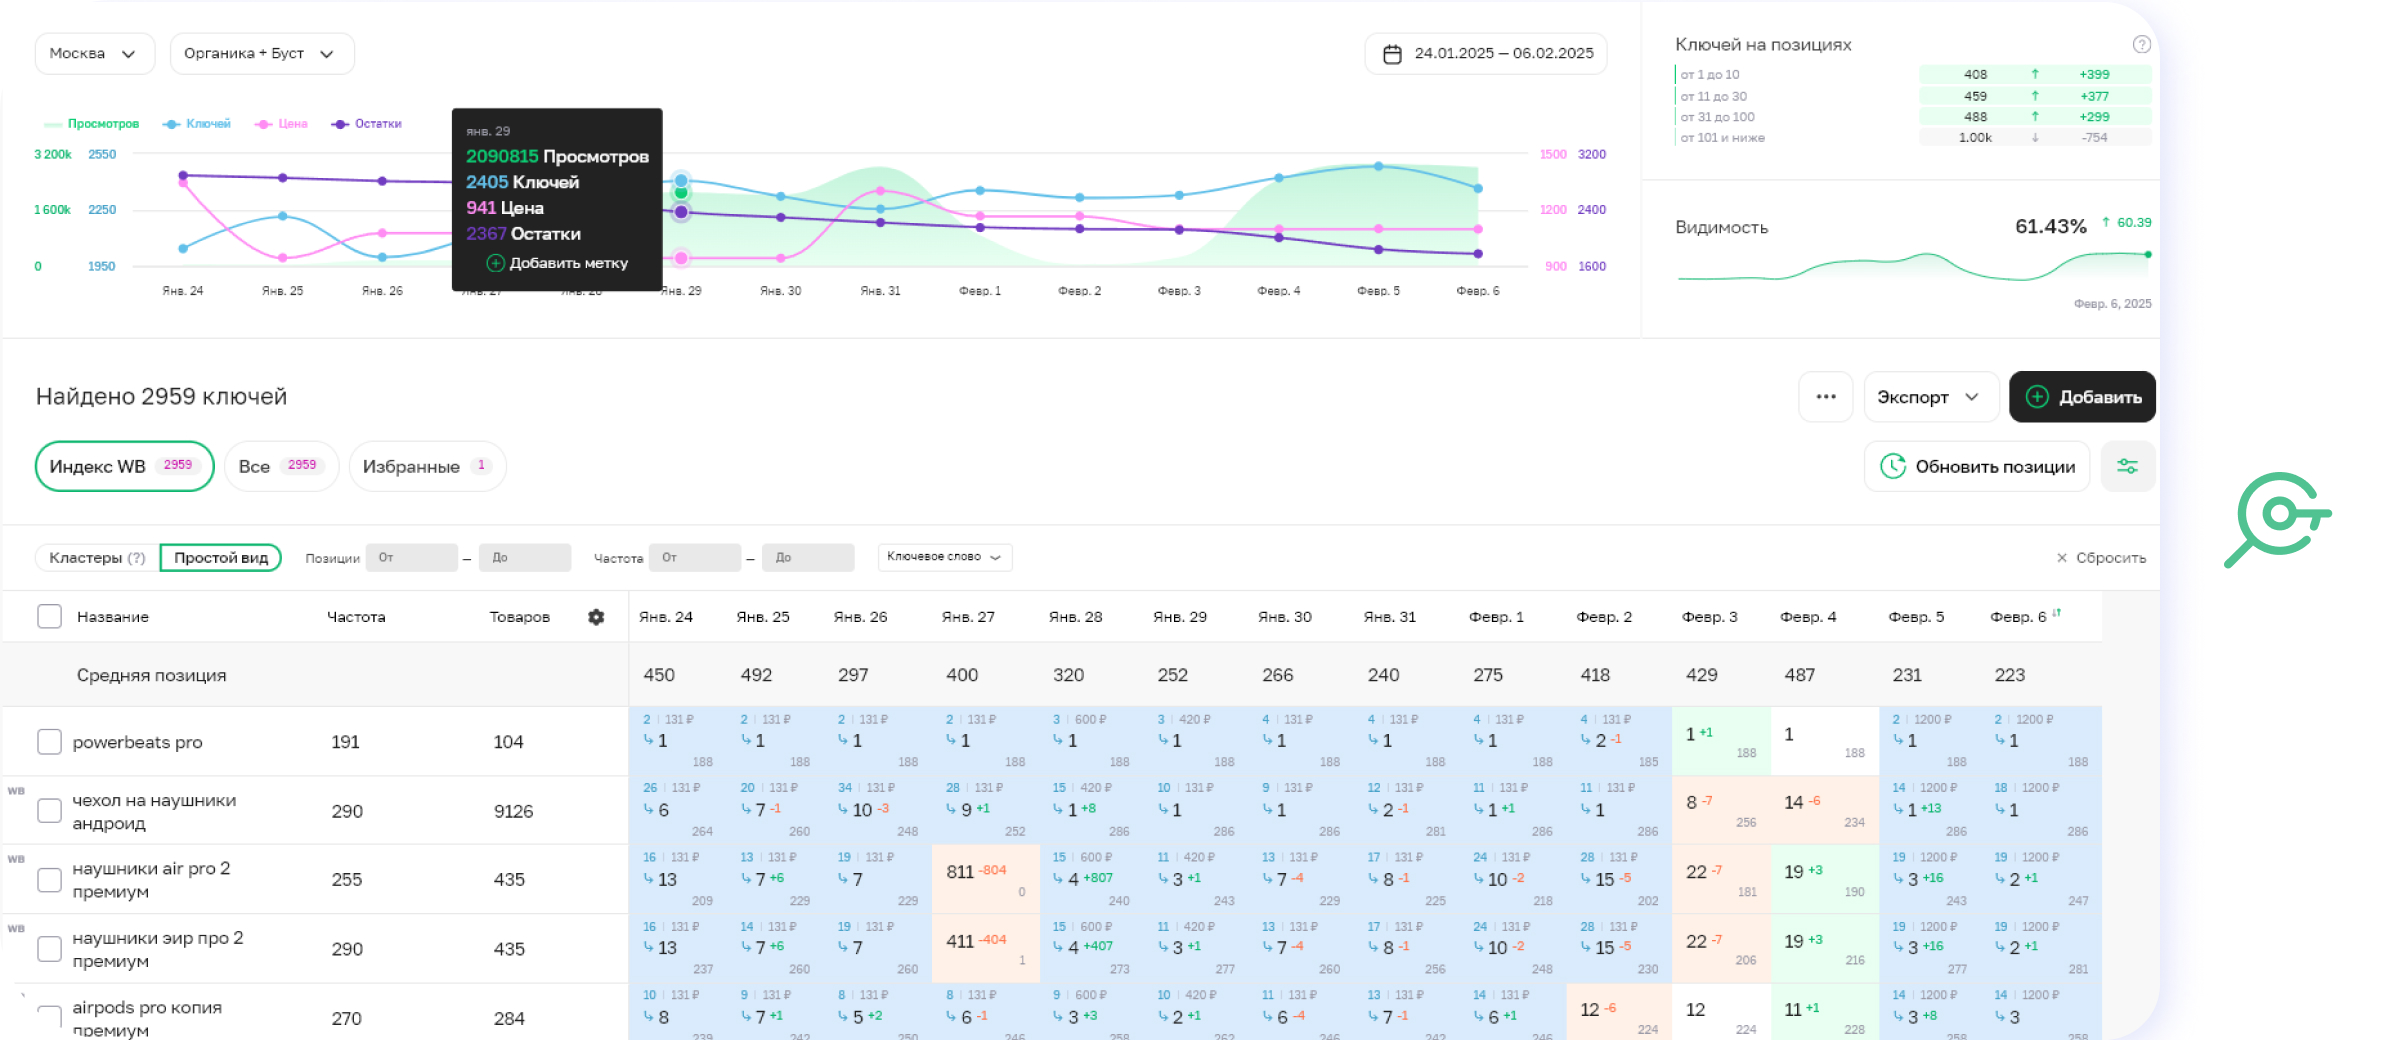Click the Частота От input field
Viewport: 2400px width, 1040px height.
click(695, 557)
